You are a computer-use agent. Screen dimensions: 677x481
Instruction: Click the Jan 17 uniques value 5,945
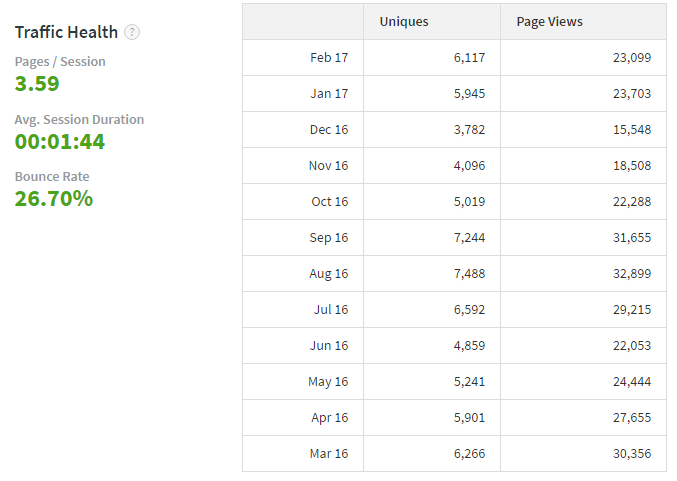click(x=469, y=94)
